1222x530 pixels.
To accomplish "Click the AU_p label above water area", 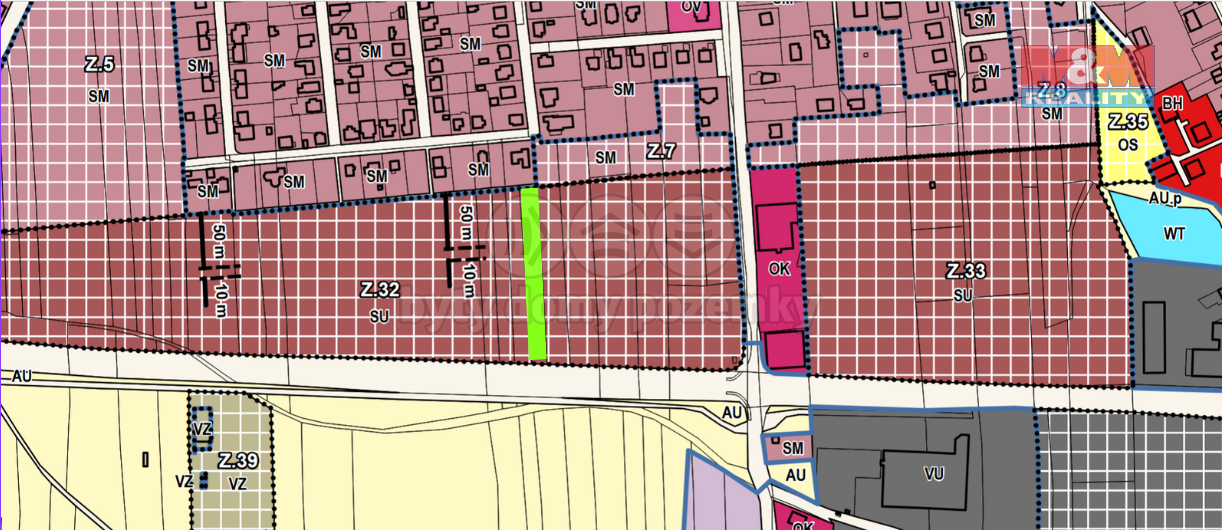I will 1166,198.
